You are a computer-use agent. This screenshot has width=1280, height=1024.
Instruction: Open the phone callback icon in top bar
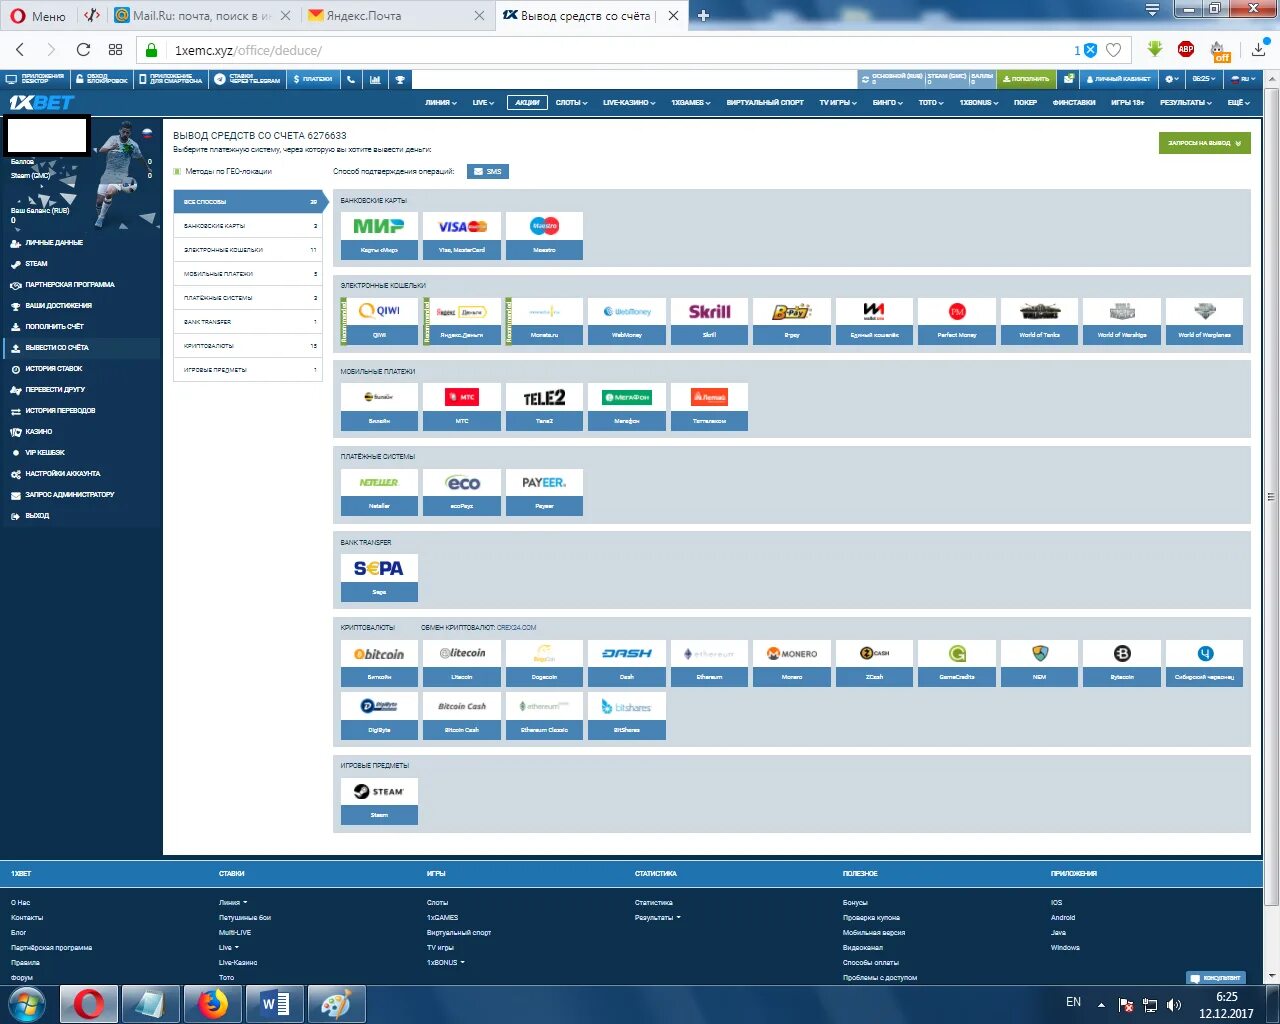pyautogui.click(x=351, y=79)
